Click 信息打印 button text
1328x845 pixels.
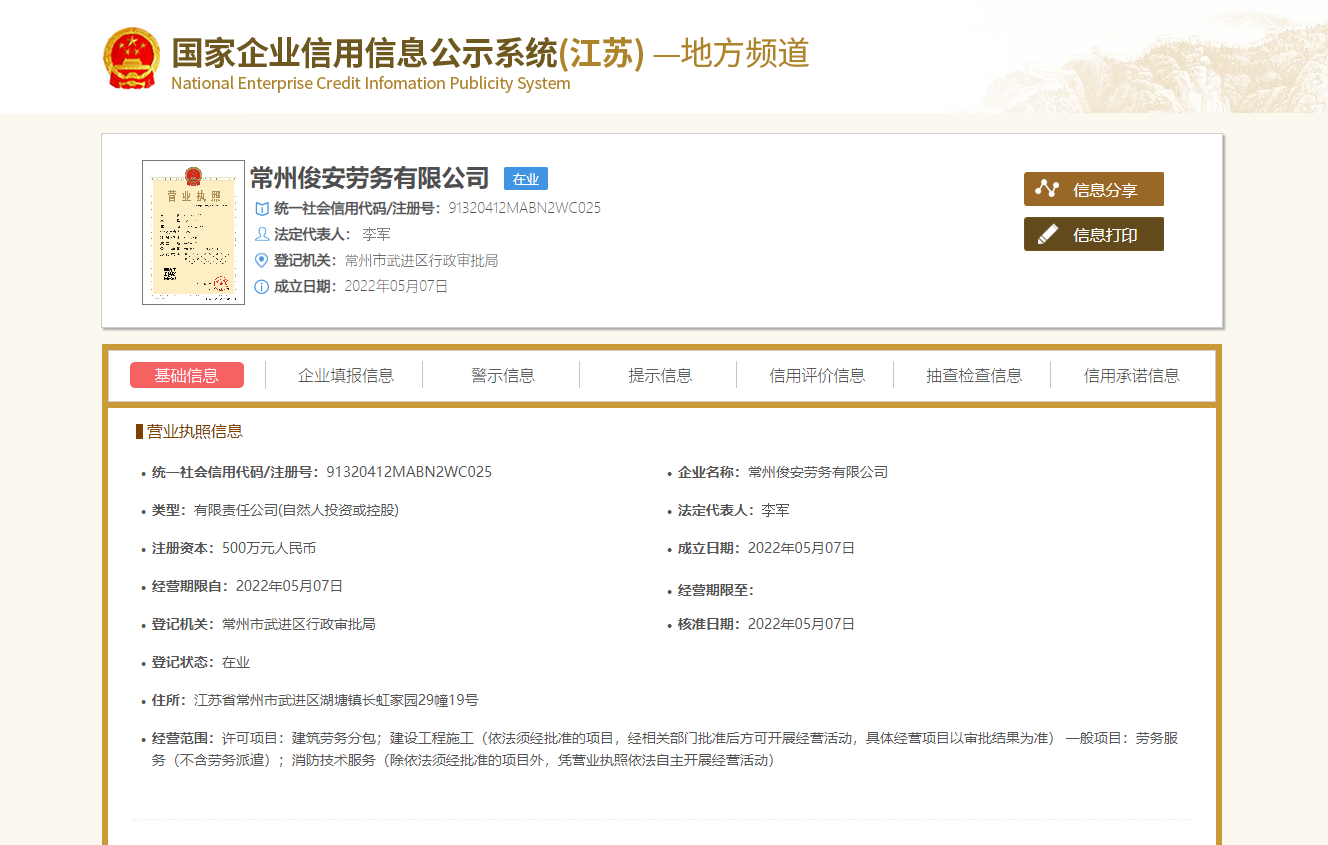coord(1105,235)
